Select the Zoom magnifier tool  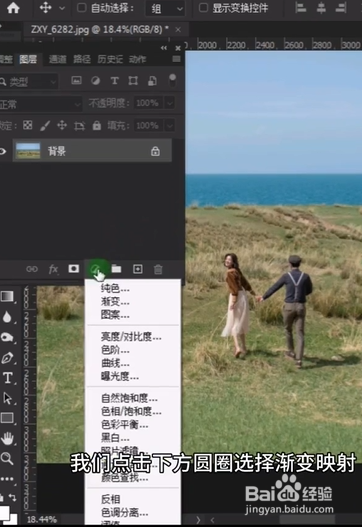point(7,458)
